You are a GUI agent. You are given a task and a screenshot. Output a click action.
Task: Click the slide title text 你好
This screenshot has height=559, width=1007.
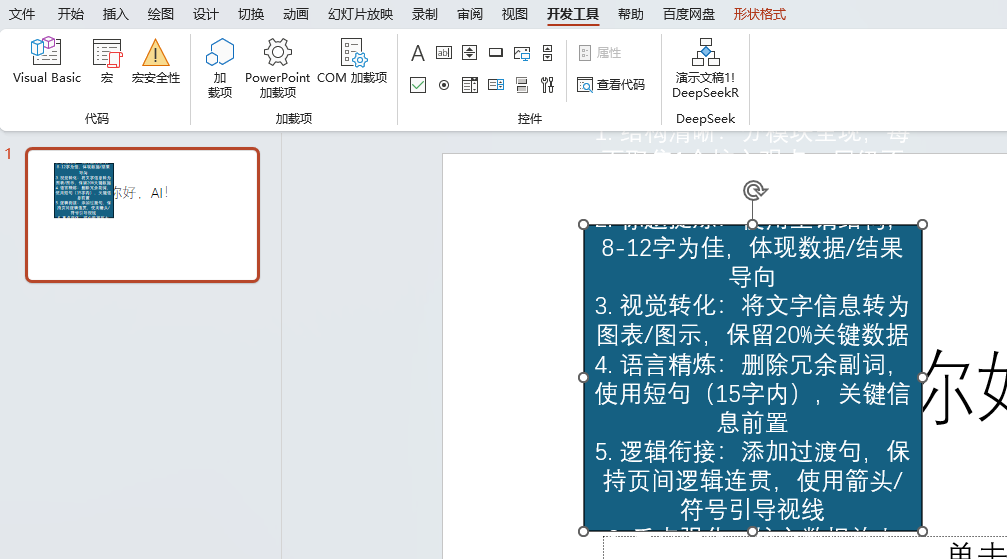point(965,387)
